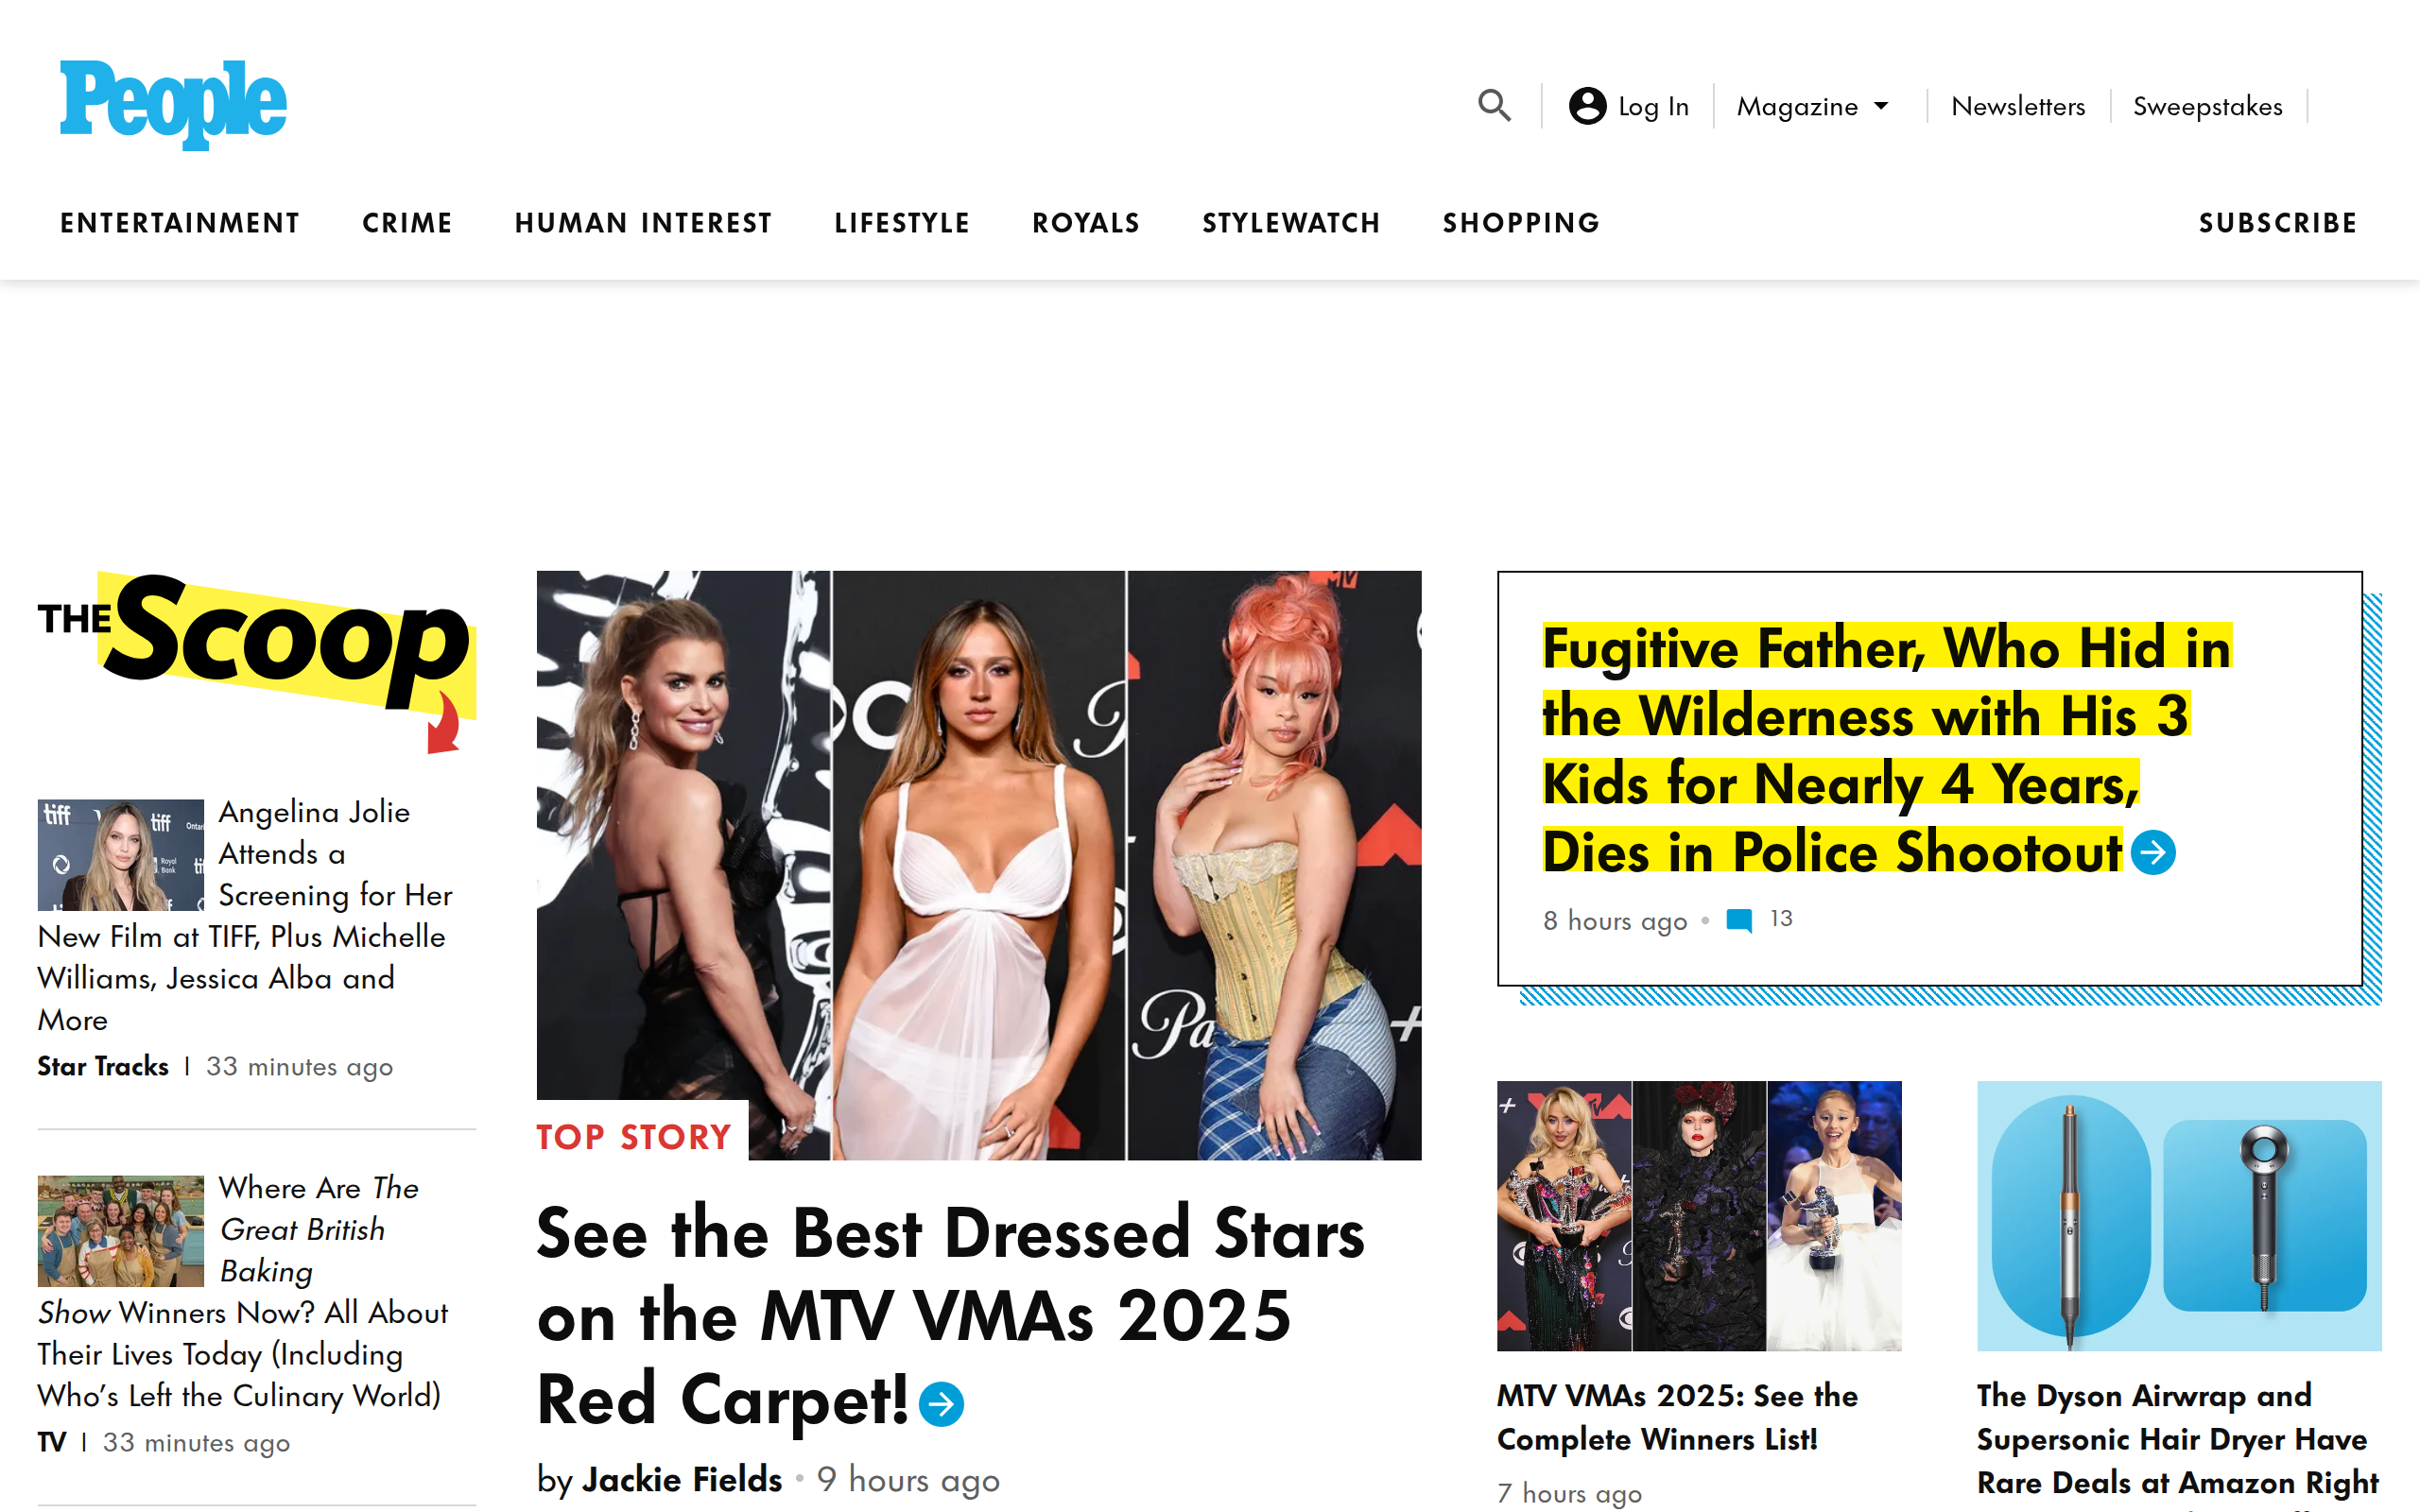
Task: Click the Subscribe link
Action: point(2278,223)
